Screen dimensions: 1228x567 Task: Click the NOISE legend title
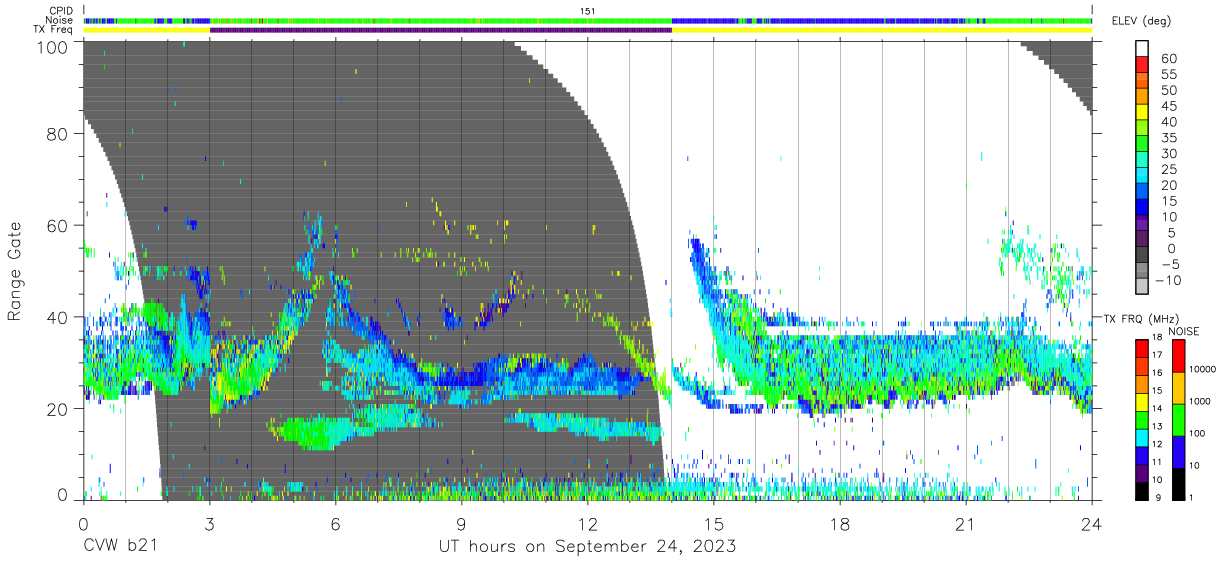pyautogui.click(x=1182, y=331)
